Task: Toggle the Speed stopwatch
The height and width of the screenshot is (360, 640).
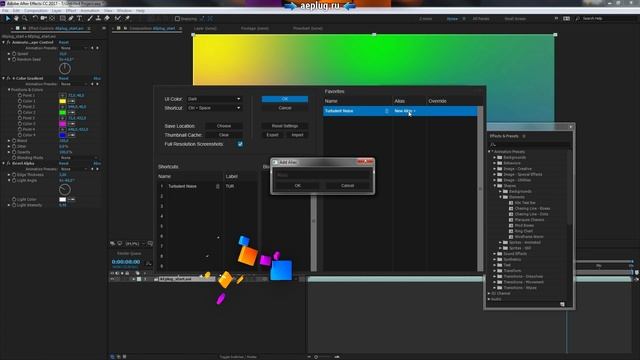Action: point(14,54)
